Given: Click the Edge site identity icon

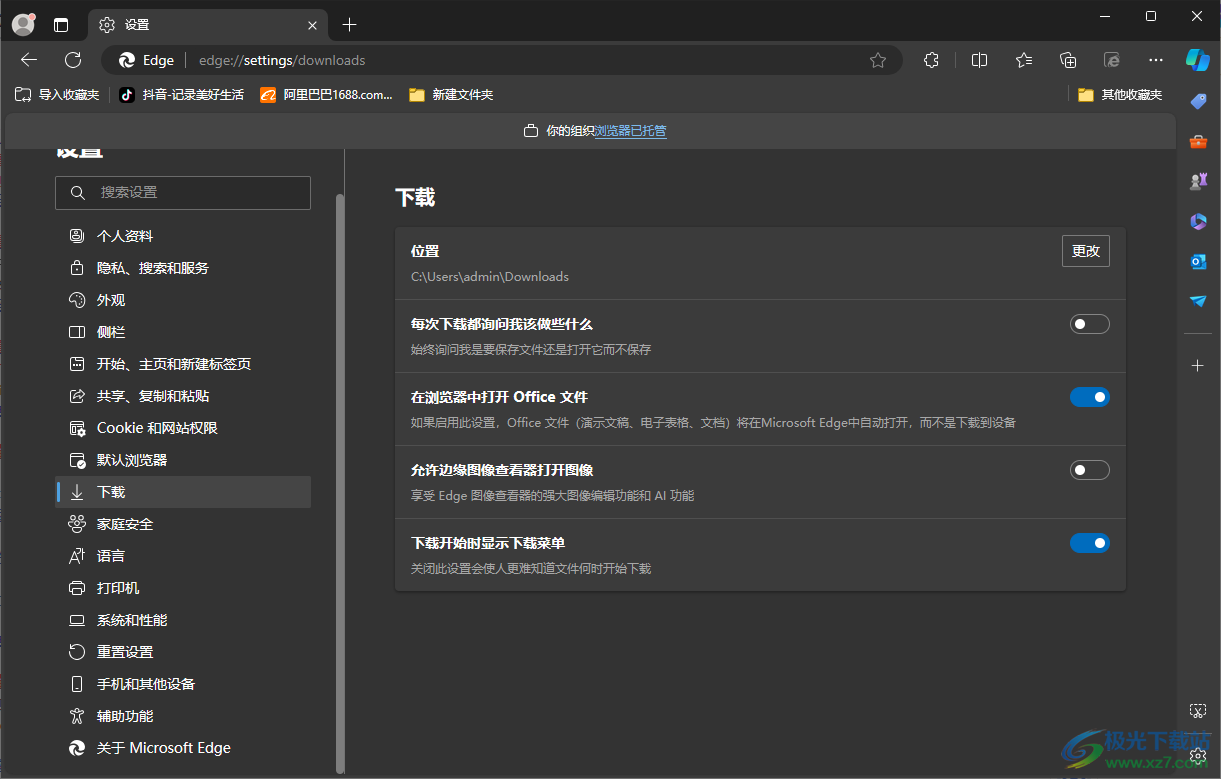Looking at the screenshot, I should coord(127,60).
